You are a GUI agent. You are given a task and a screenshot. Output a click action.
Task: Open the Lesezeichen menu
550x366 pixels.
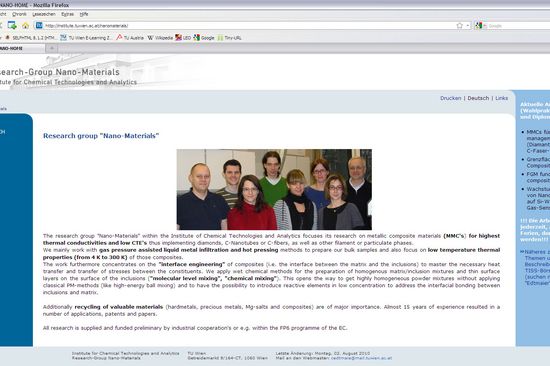[44, 14]
